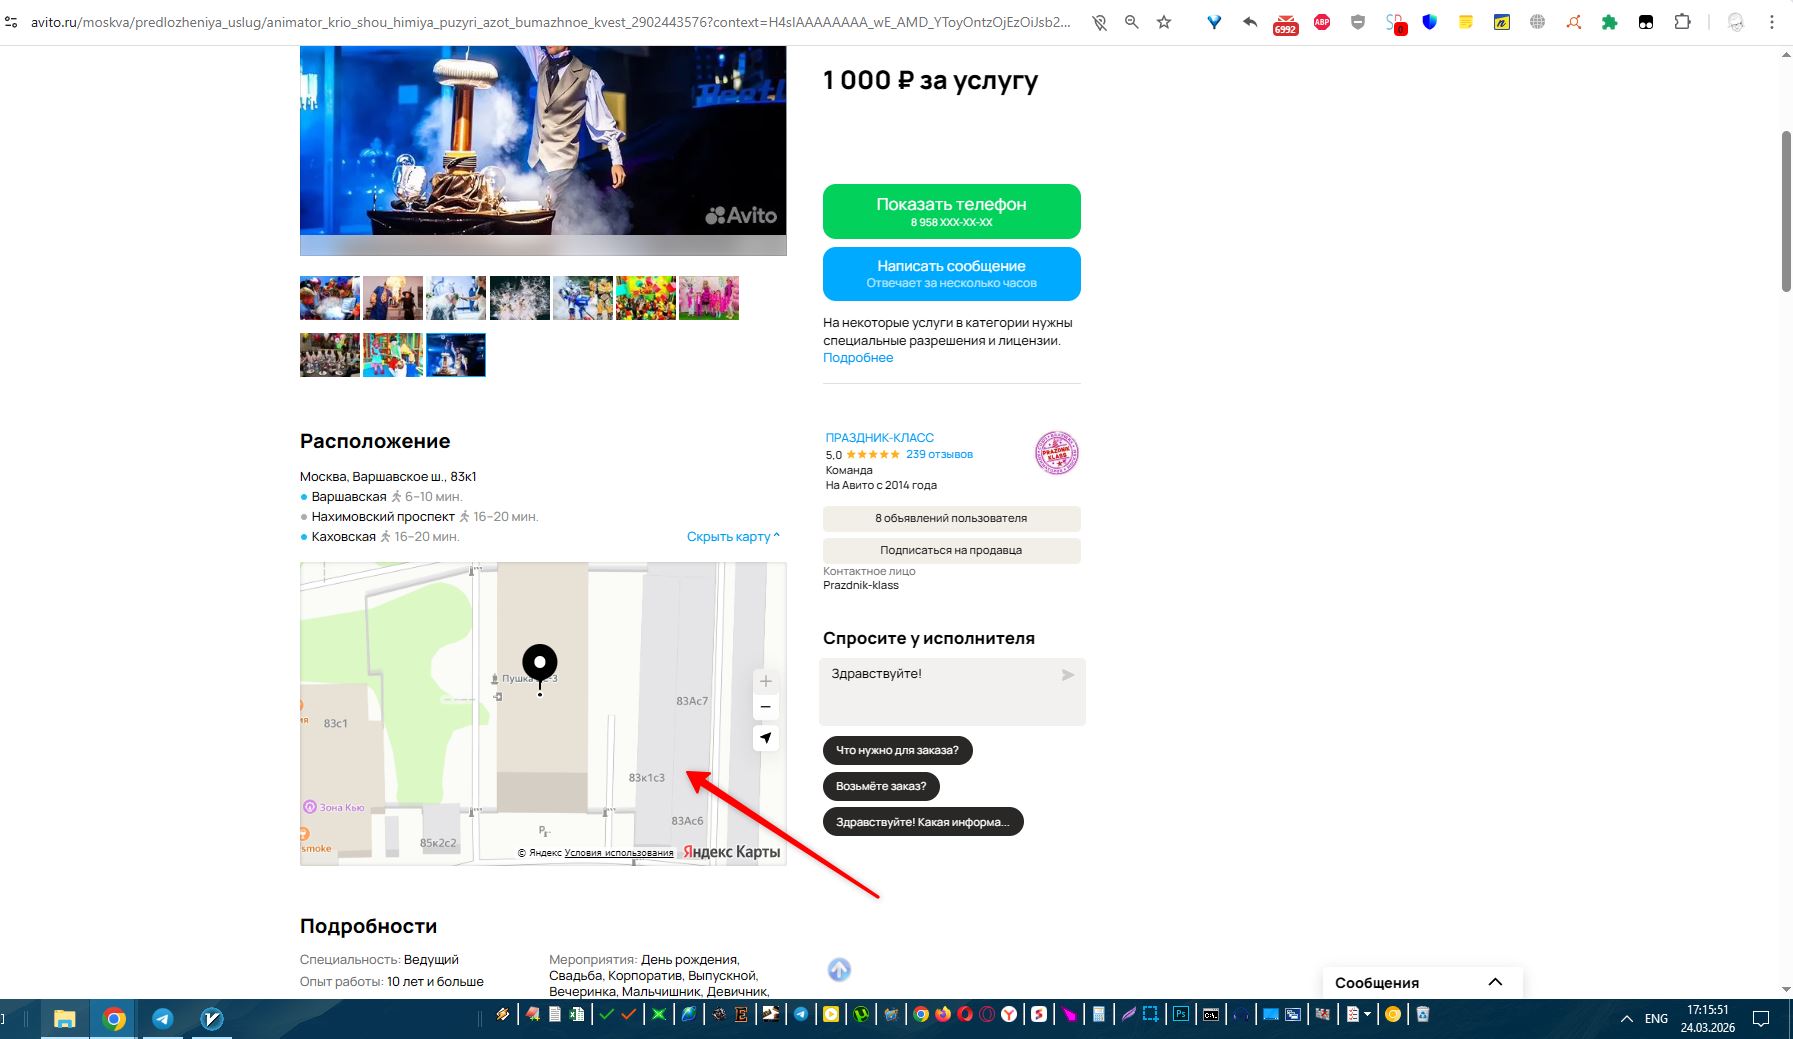Click Подписаться на продавца
Image resolution: width=1793 pixels, height=1039 pixels.
(x=952, y=550)
